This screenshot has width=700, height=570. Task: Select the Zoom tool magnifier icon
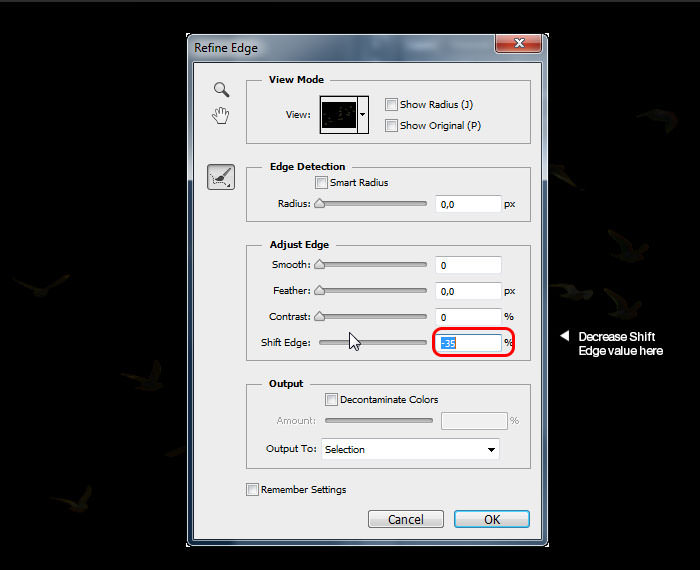(x=221, y=90)
